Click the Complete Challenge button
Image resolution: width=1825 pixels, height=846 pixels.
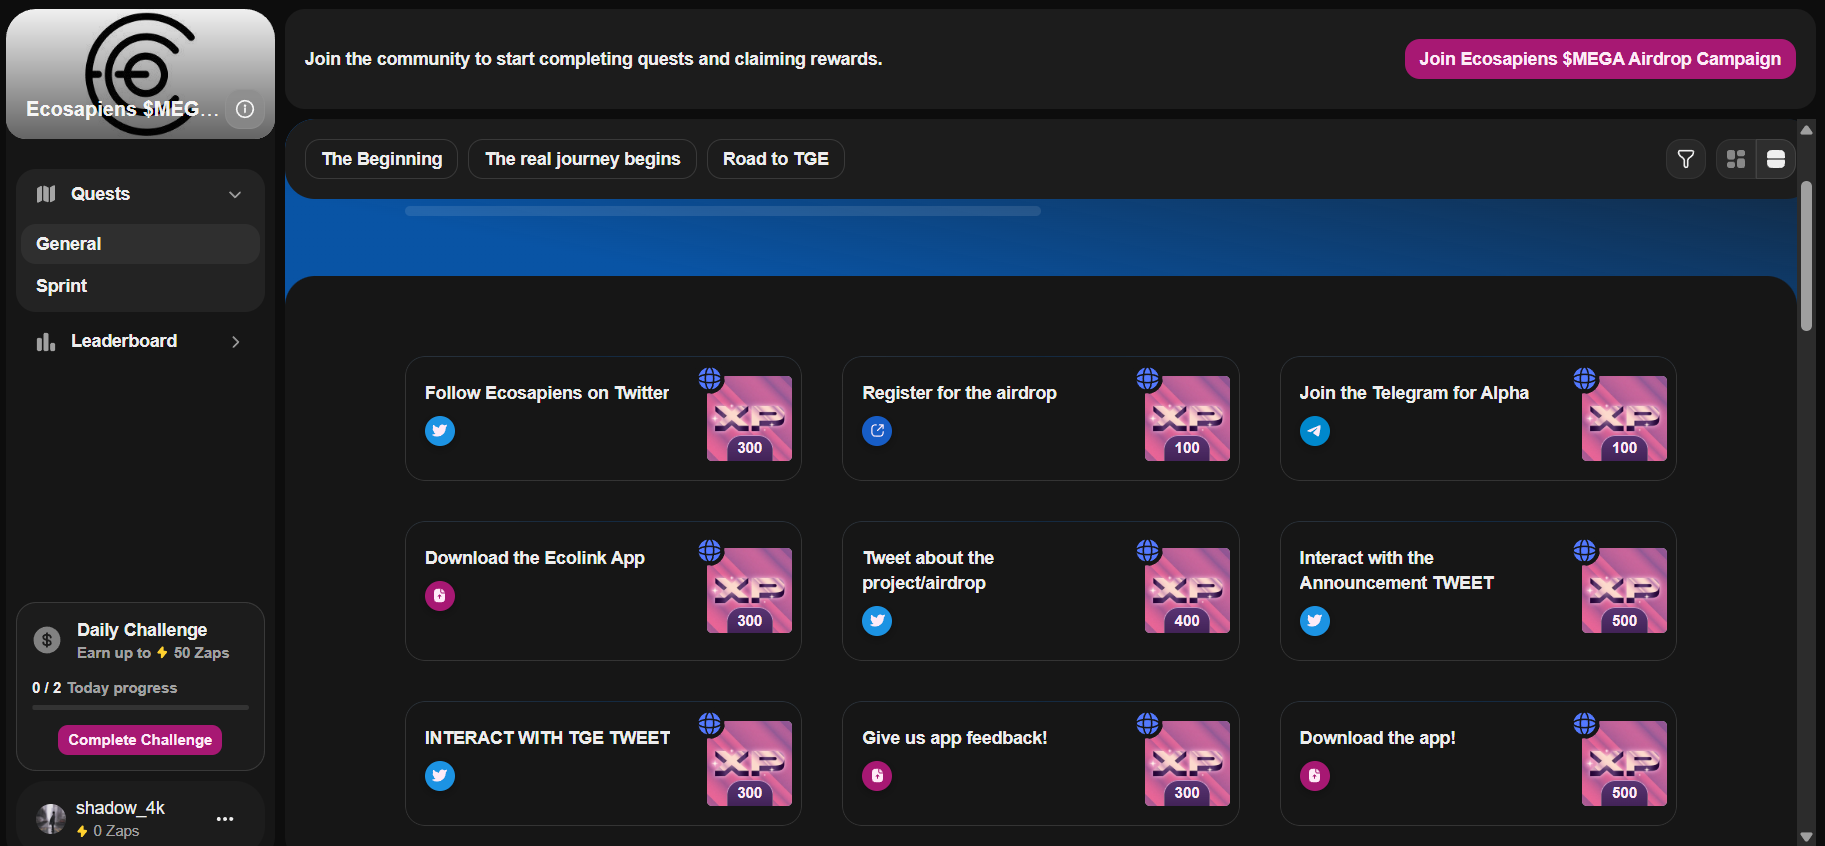[140, 740]
